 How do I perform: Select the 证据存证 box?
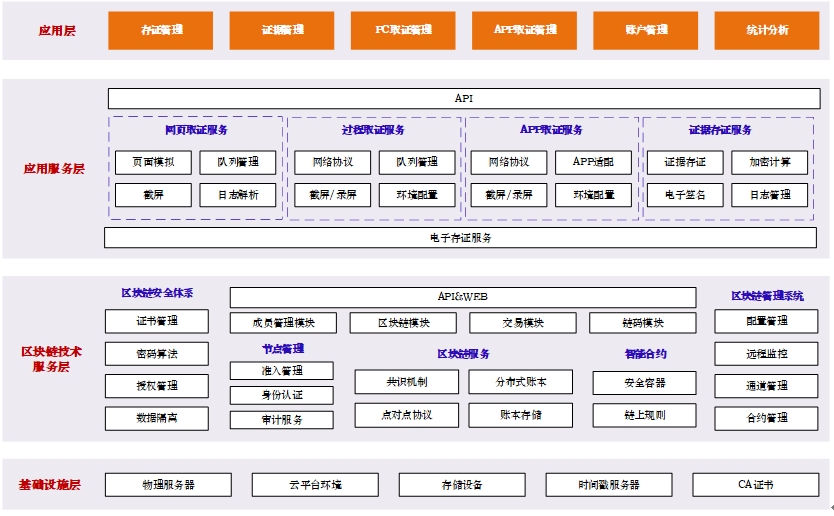click(x=685, y=162)
